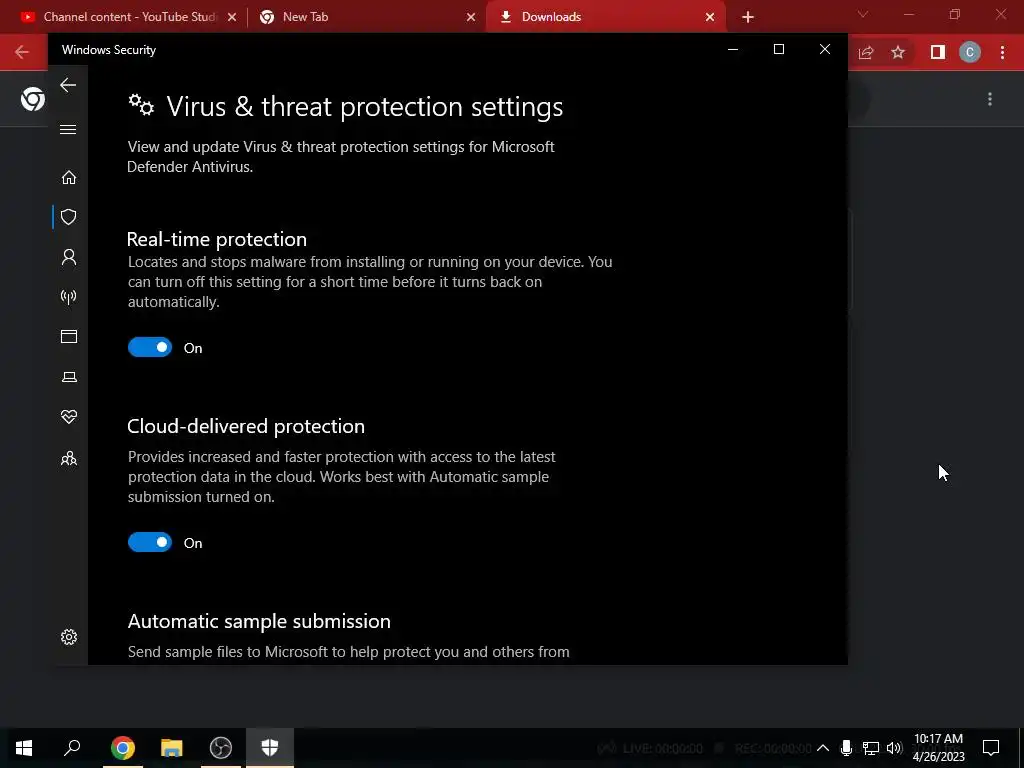Open Virus & threat protection shield icon
The height and width of the screenshot is (768, 1024).
(69, 217)
